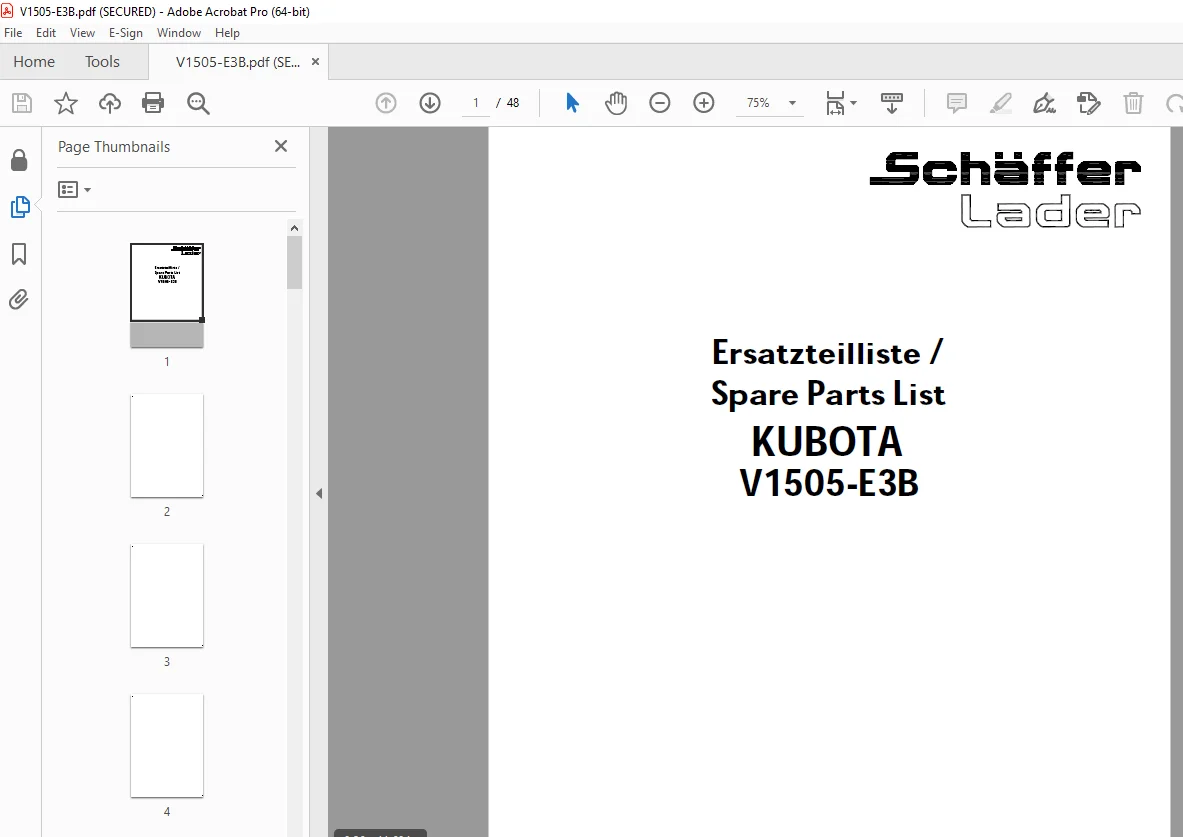The image size is (1183, 837).
Task: Select the V1505-E3B.pdf document tab
Action: tap(238, 62)
